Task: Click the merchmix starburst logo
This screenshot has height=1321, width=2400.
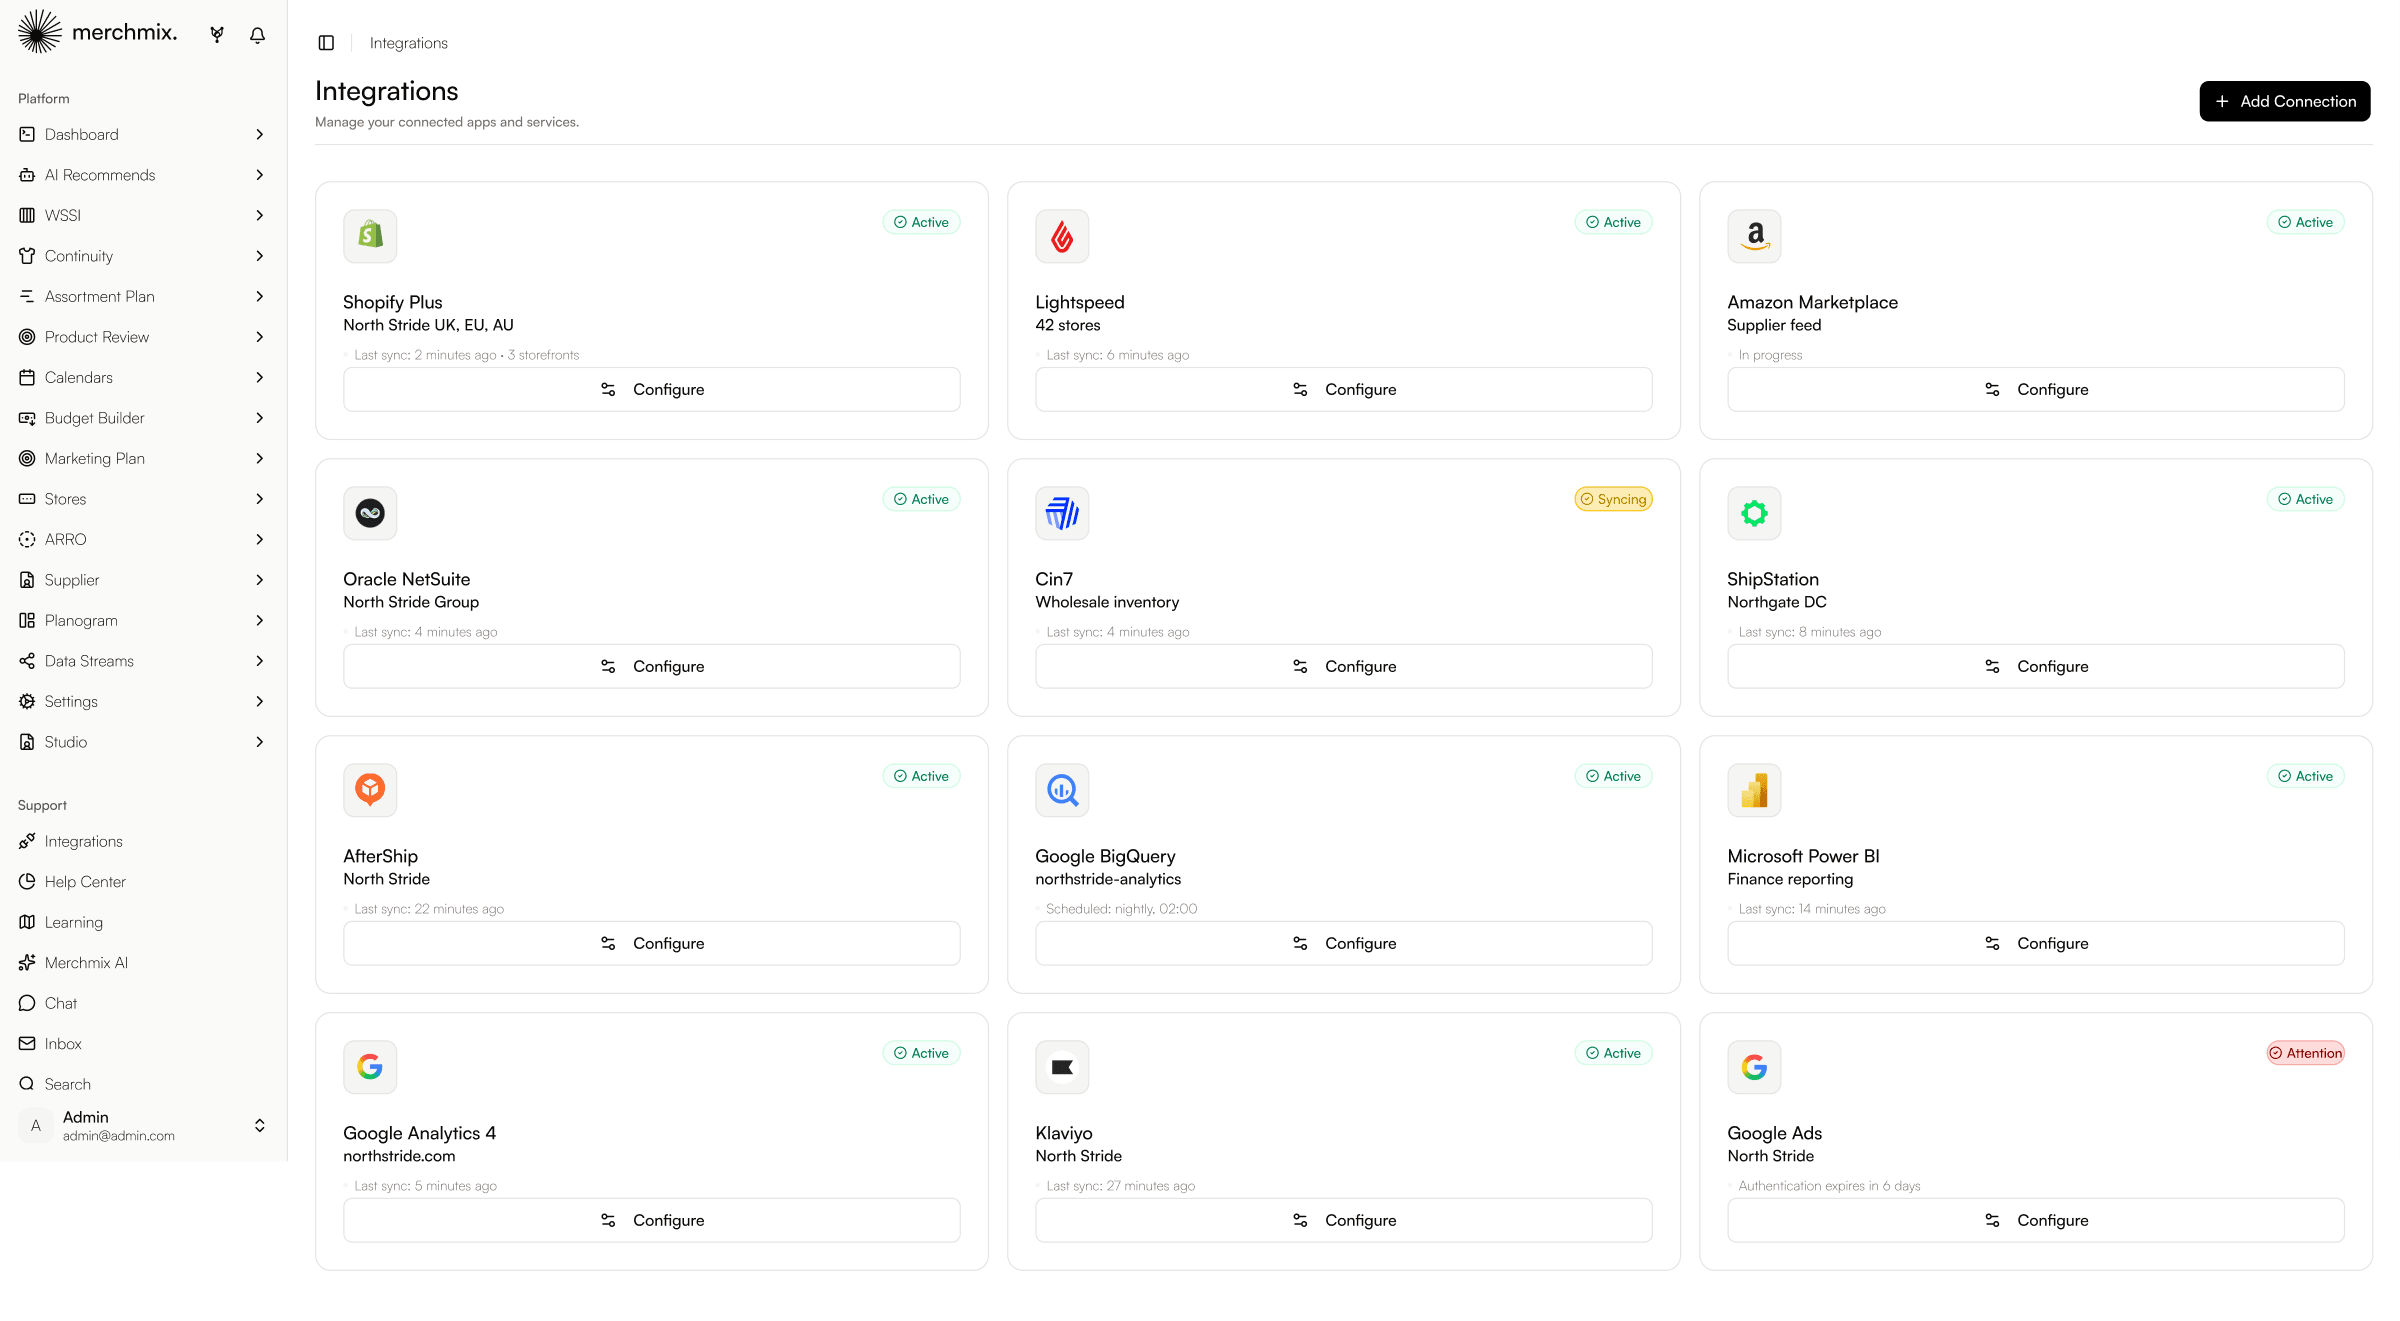Action: [x=39, y=31]
